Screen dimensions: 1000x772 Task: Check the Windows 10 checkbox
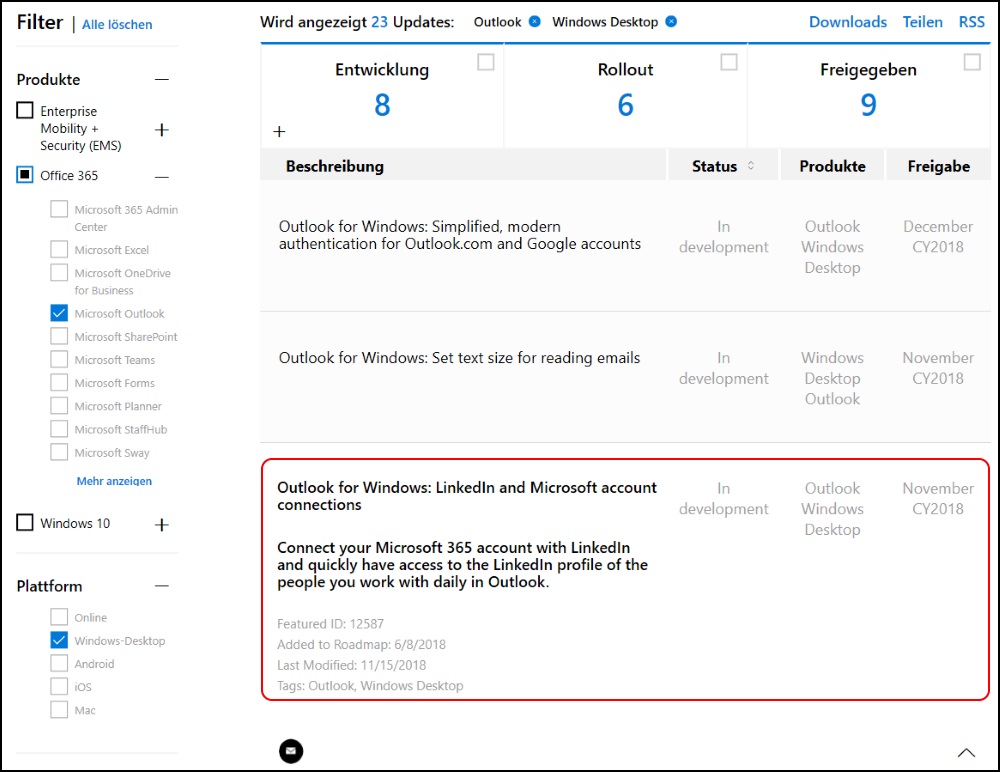point(25,523)
